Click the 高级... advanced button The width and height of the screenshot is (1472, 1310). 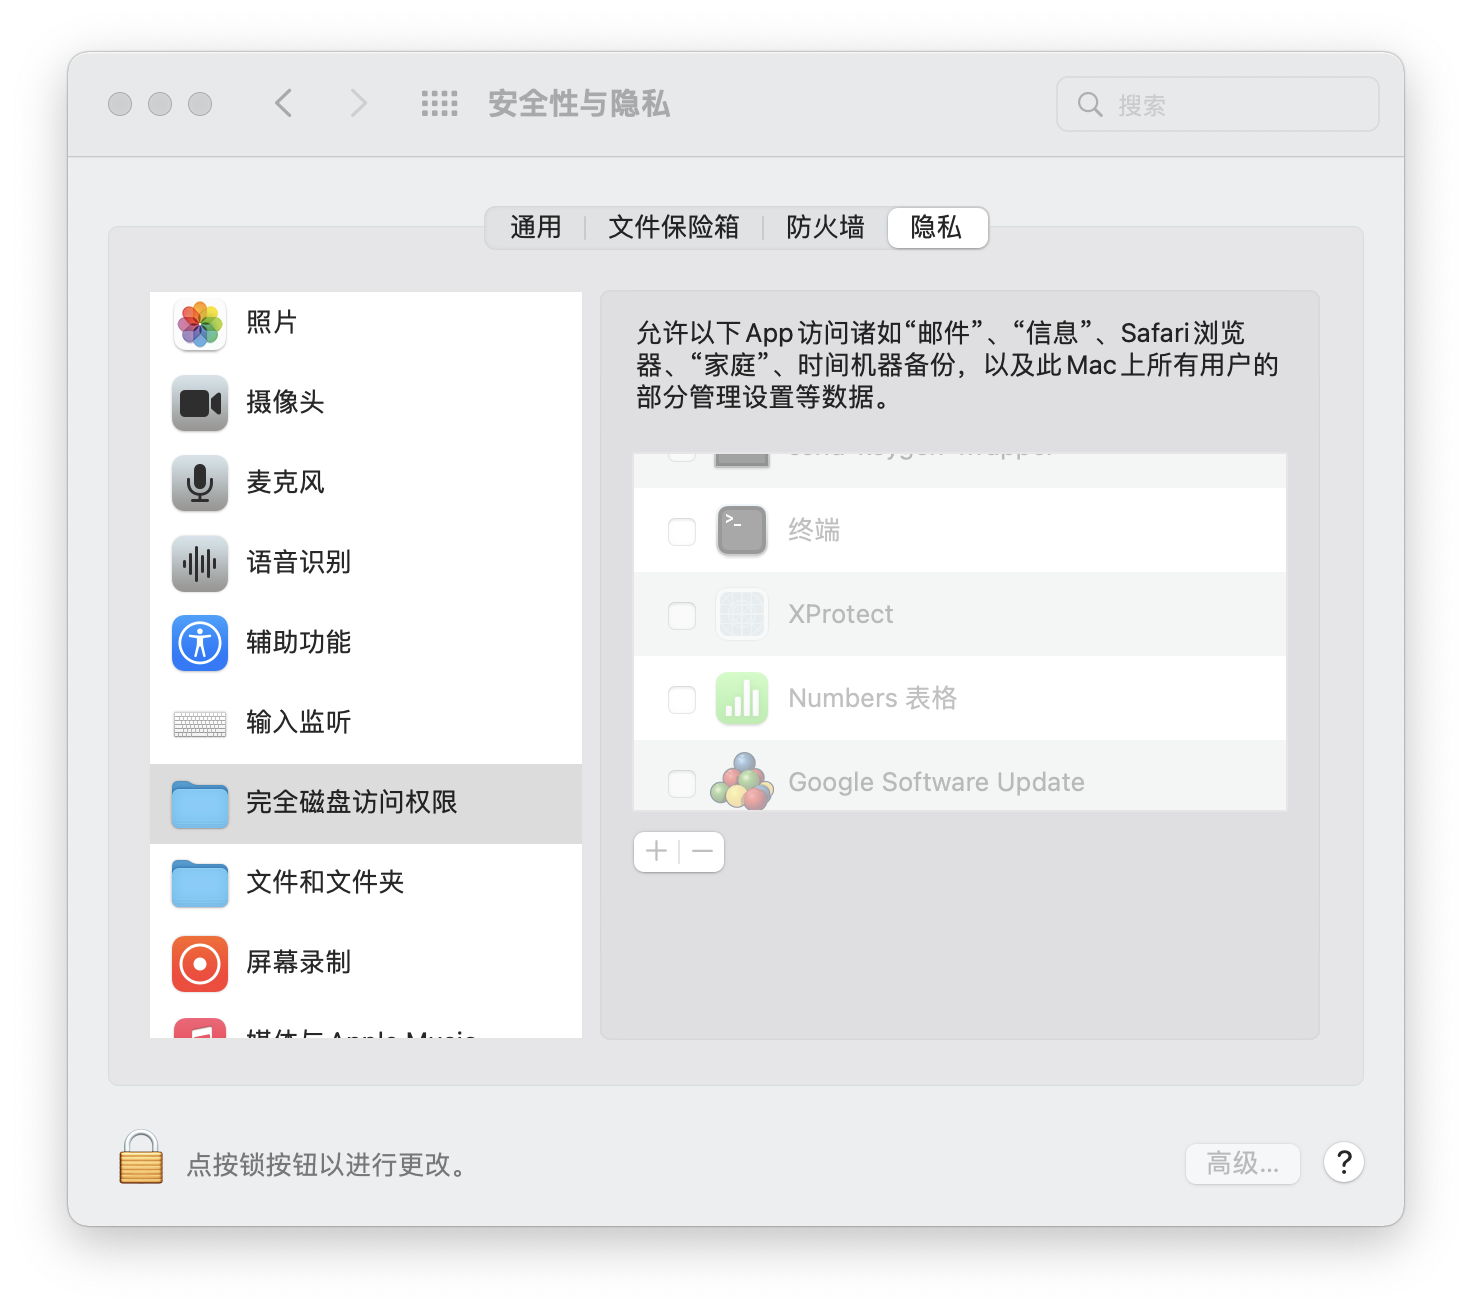(1242, 1163)
